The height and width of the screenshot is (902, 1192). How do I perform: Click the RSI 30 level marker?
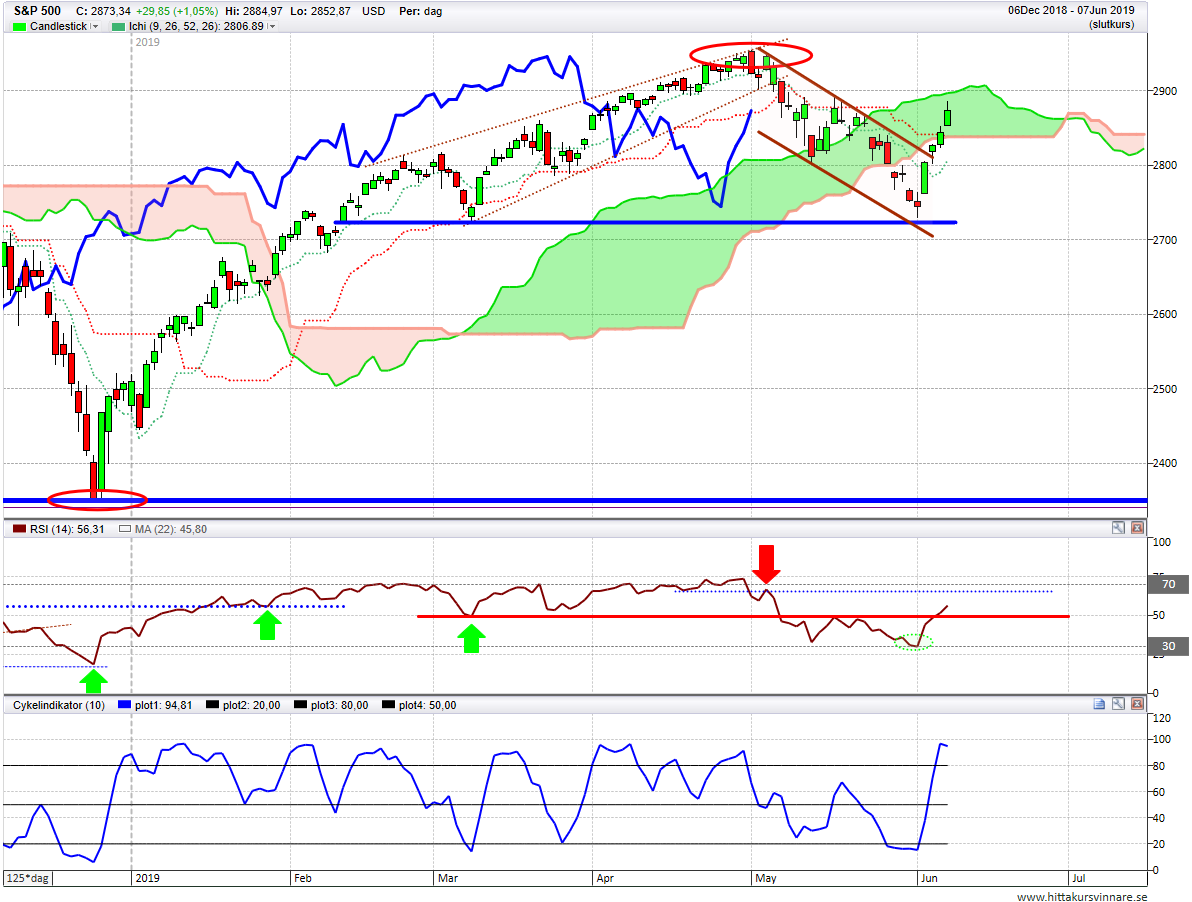[1168, 646]
